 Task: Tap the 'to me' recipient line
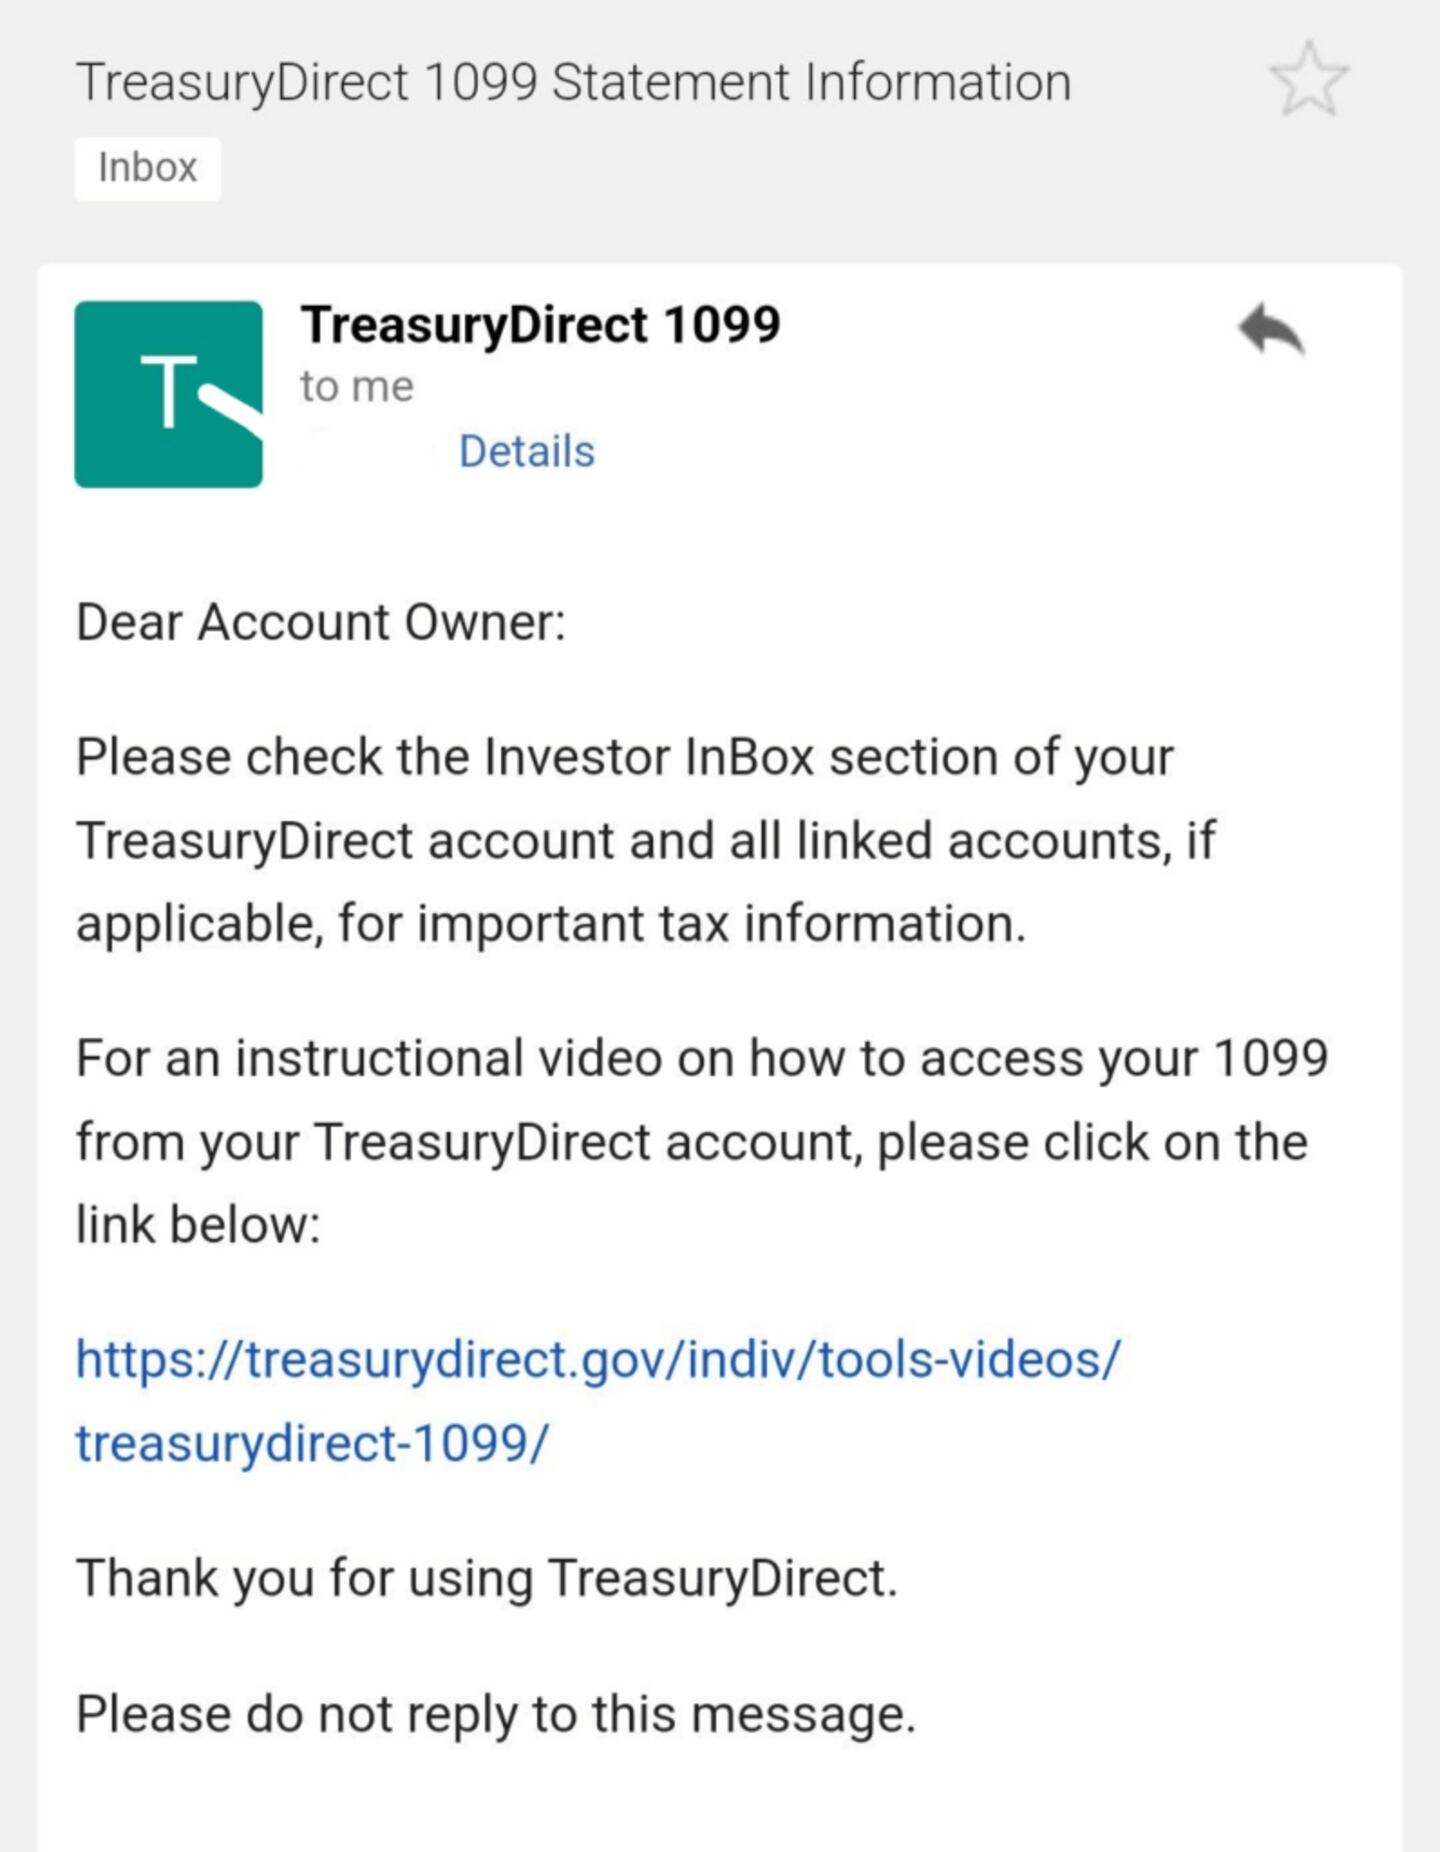pos(357,387)
